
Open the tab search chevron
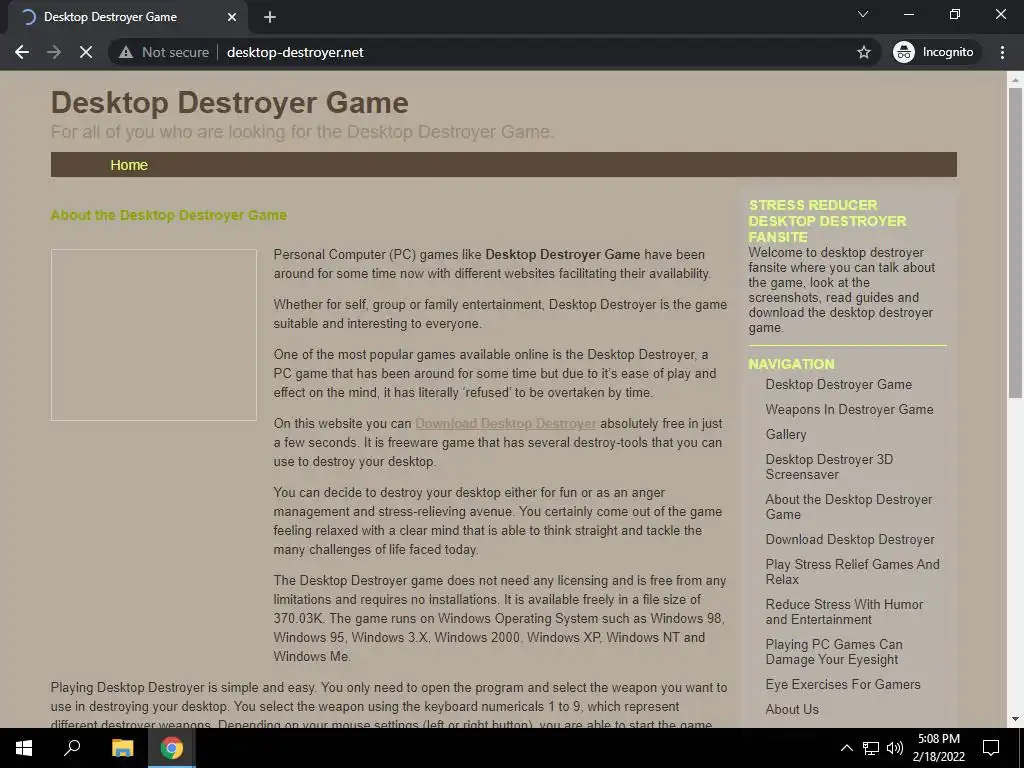click(863, 14)
